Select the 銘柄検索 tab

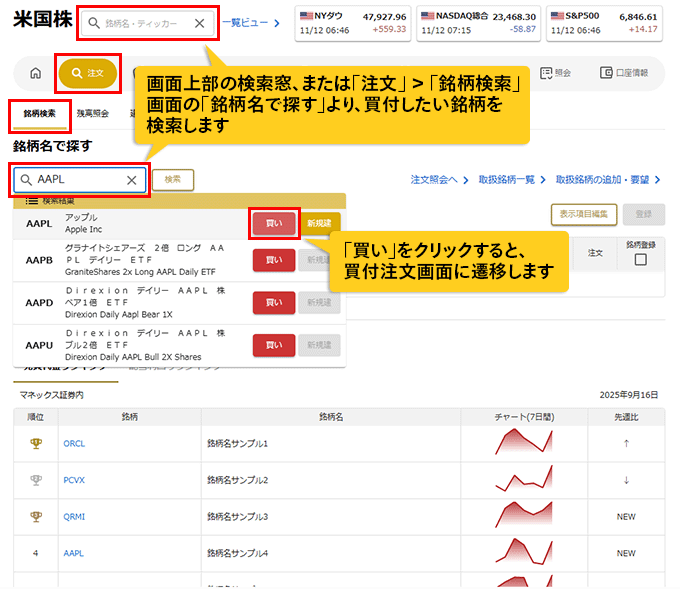40,114
